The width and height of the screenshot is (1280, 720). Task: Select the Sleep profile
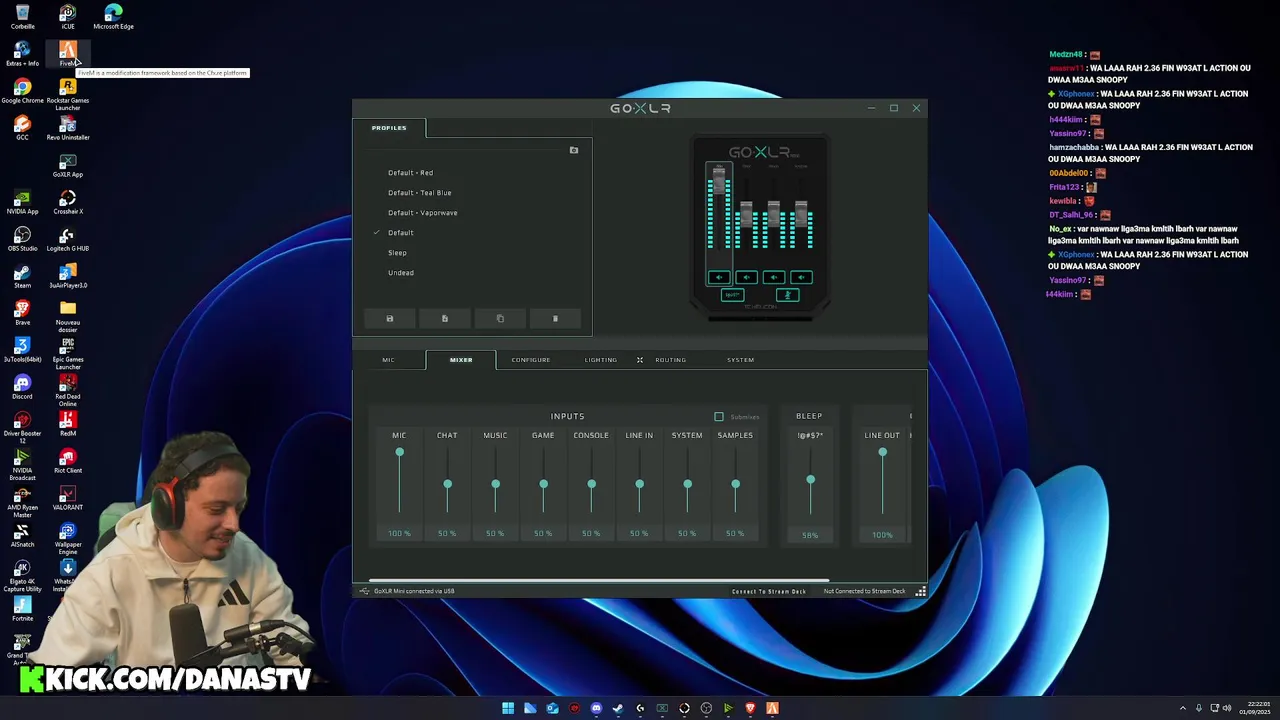pyautogui.click(x=397, y=253)
